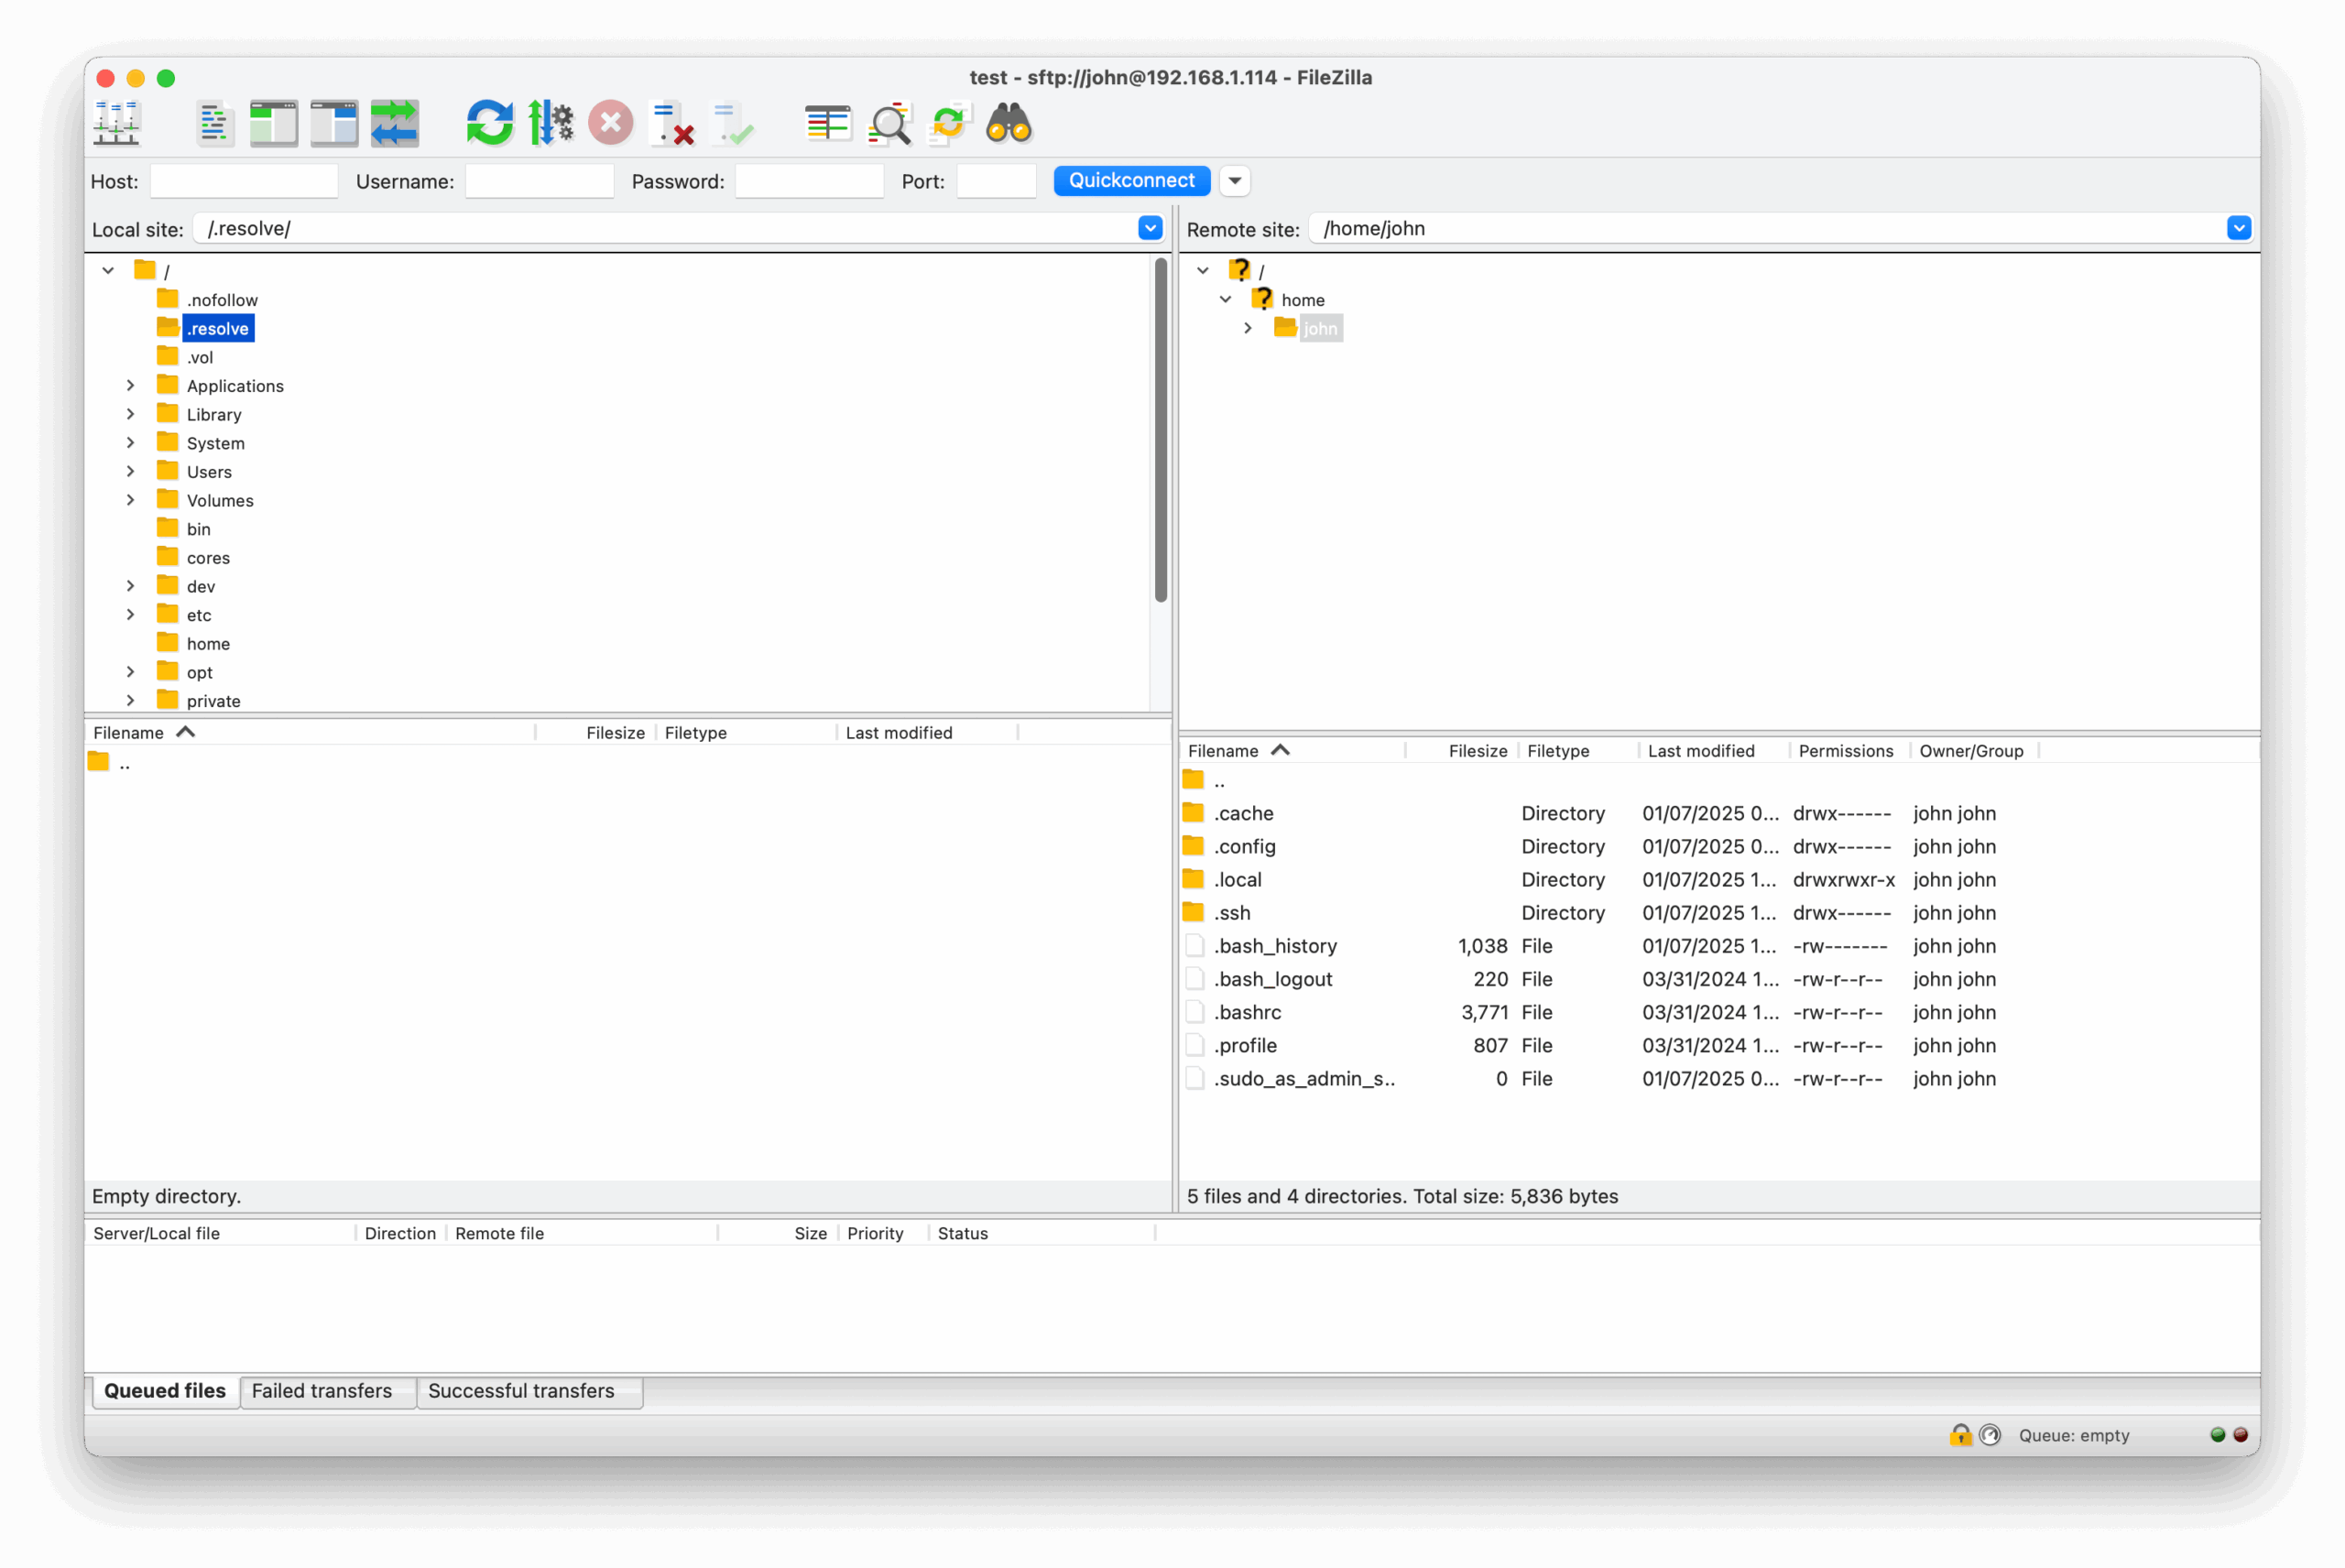Collapse the home folder in remote tree
The image size is (2345, 1568).
tap(1226, 299)
